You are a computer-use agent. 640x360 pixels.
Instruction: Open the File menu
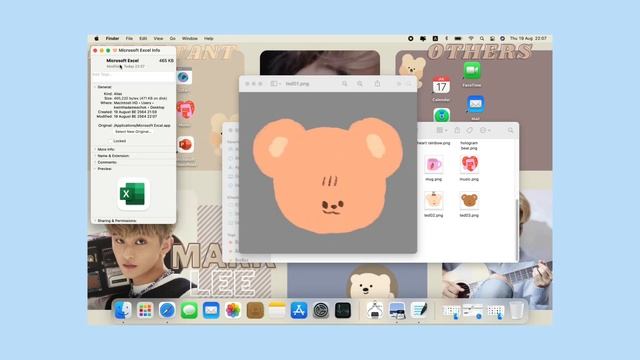tap(129, 38)
